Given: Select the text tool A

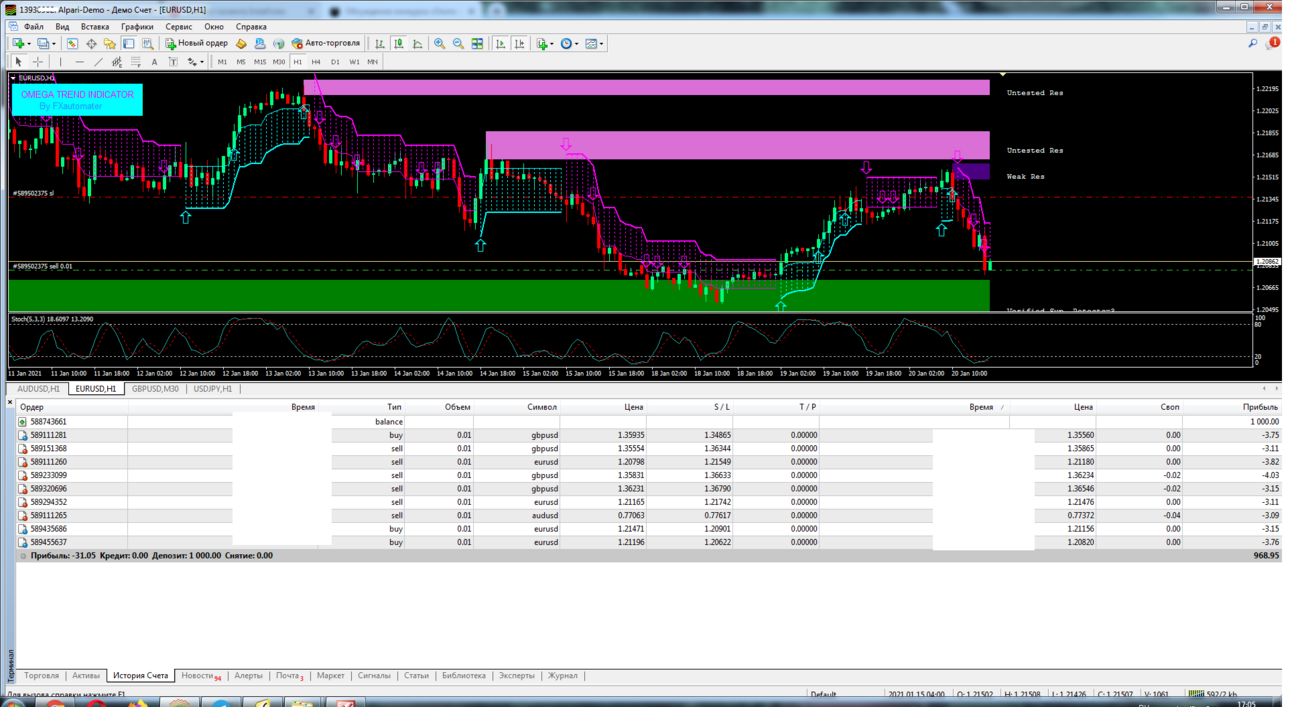Looking at the screenshot, I should point(154,62).
